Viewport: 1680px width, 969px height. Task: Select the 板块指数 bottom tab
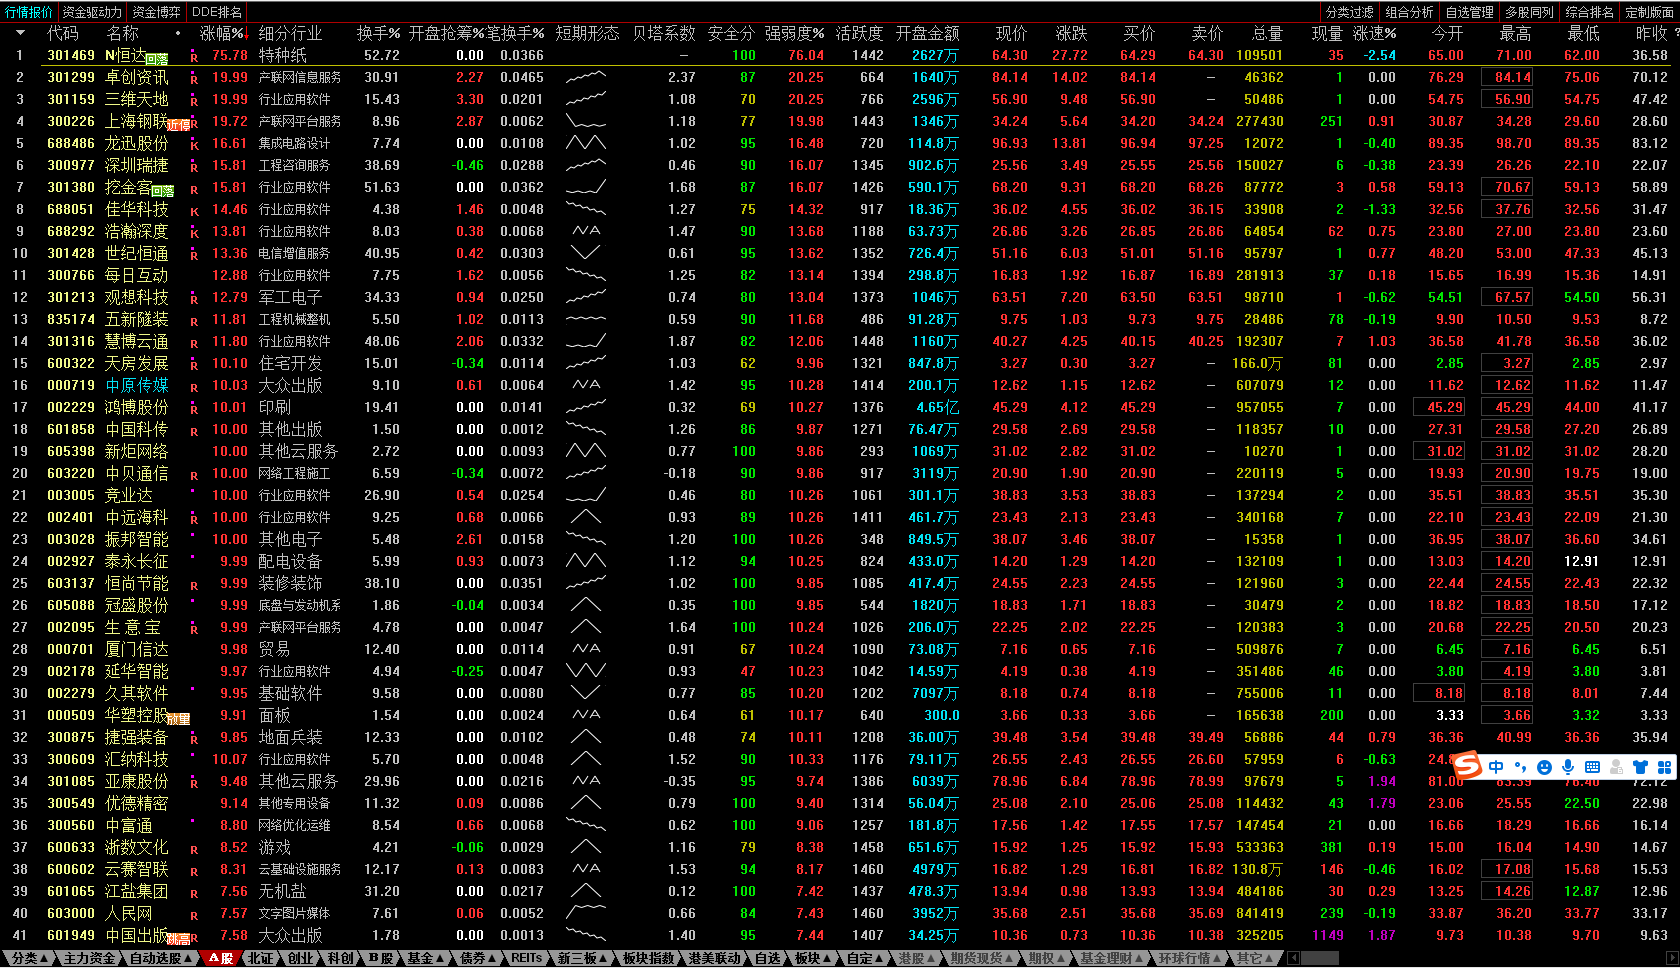point(648,958)
